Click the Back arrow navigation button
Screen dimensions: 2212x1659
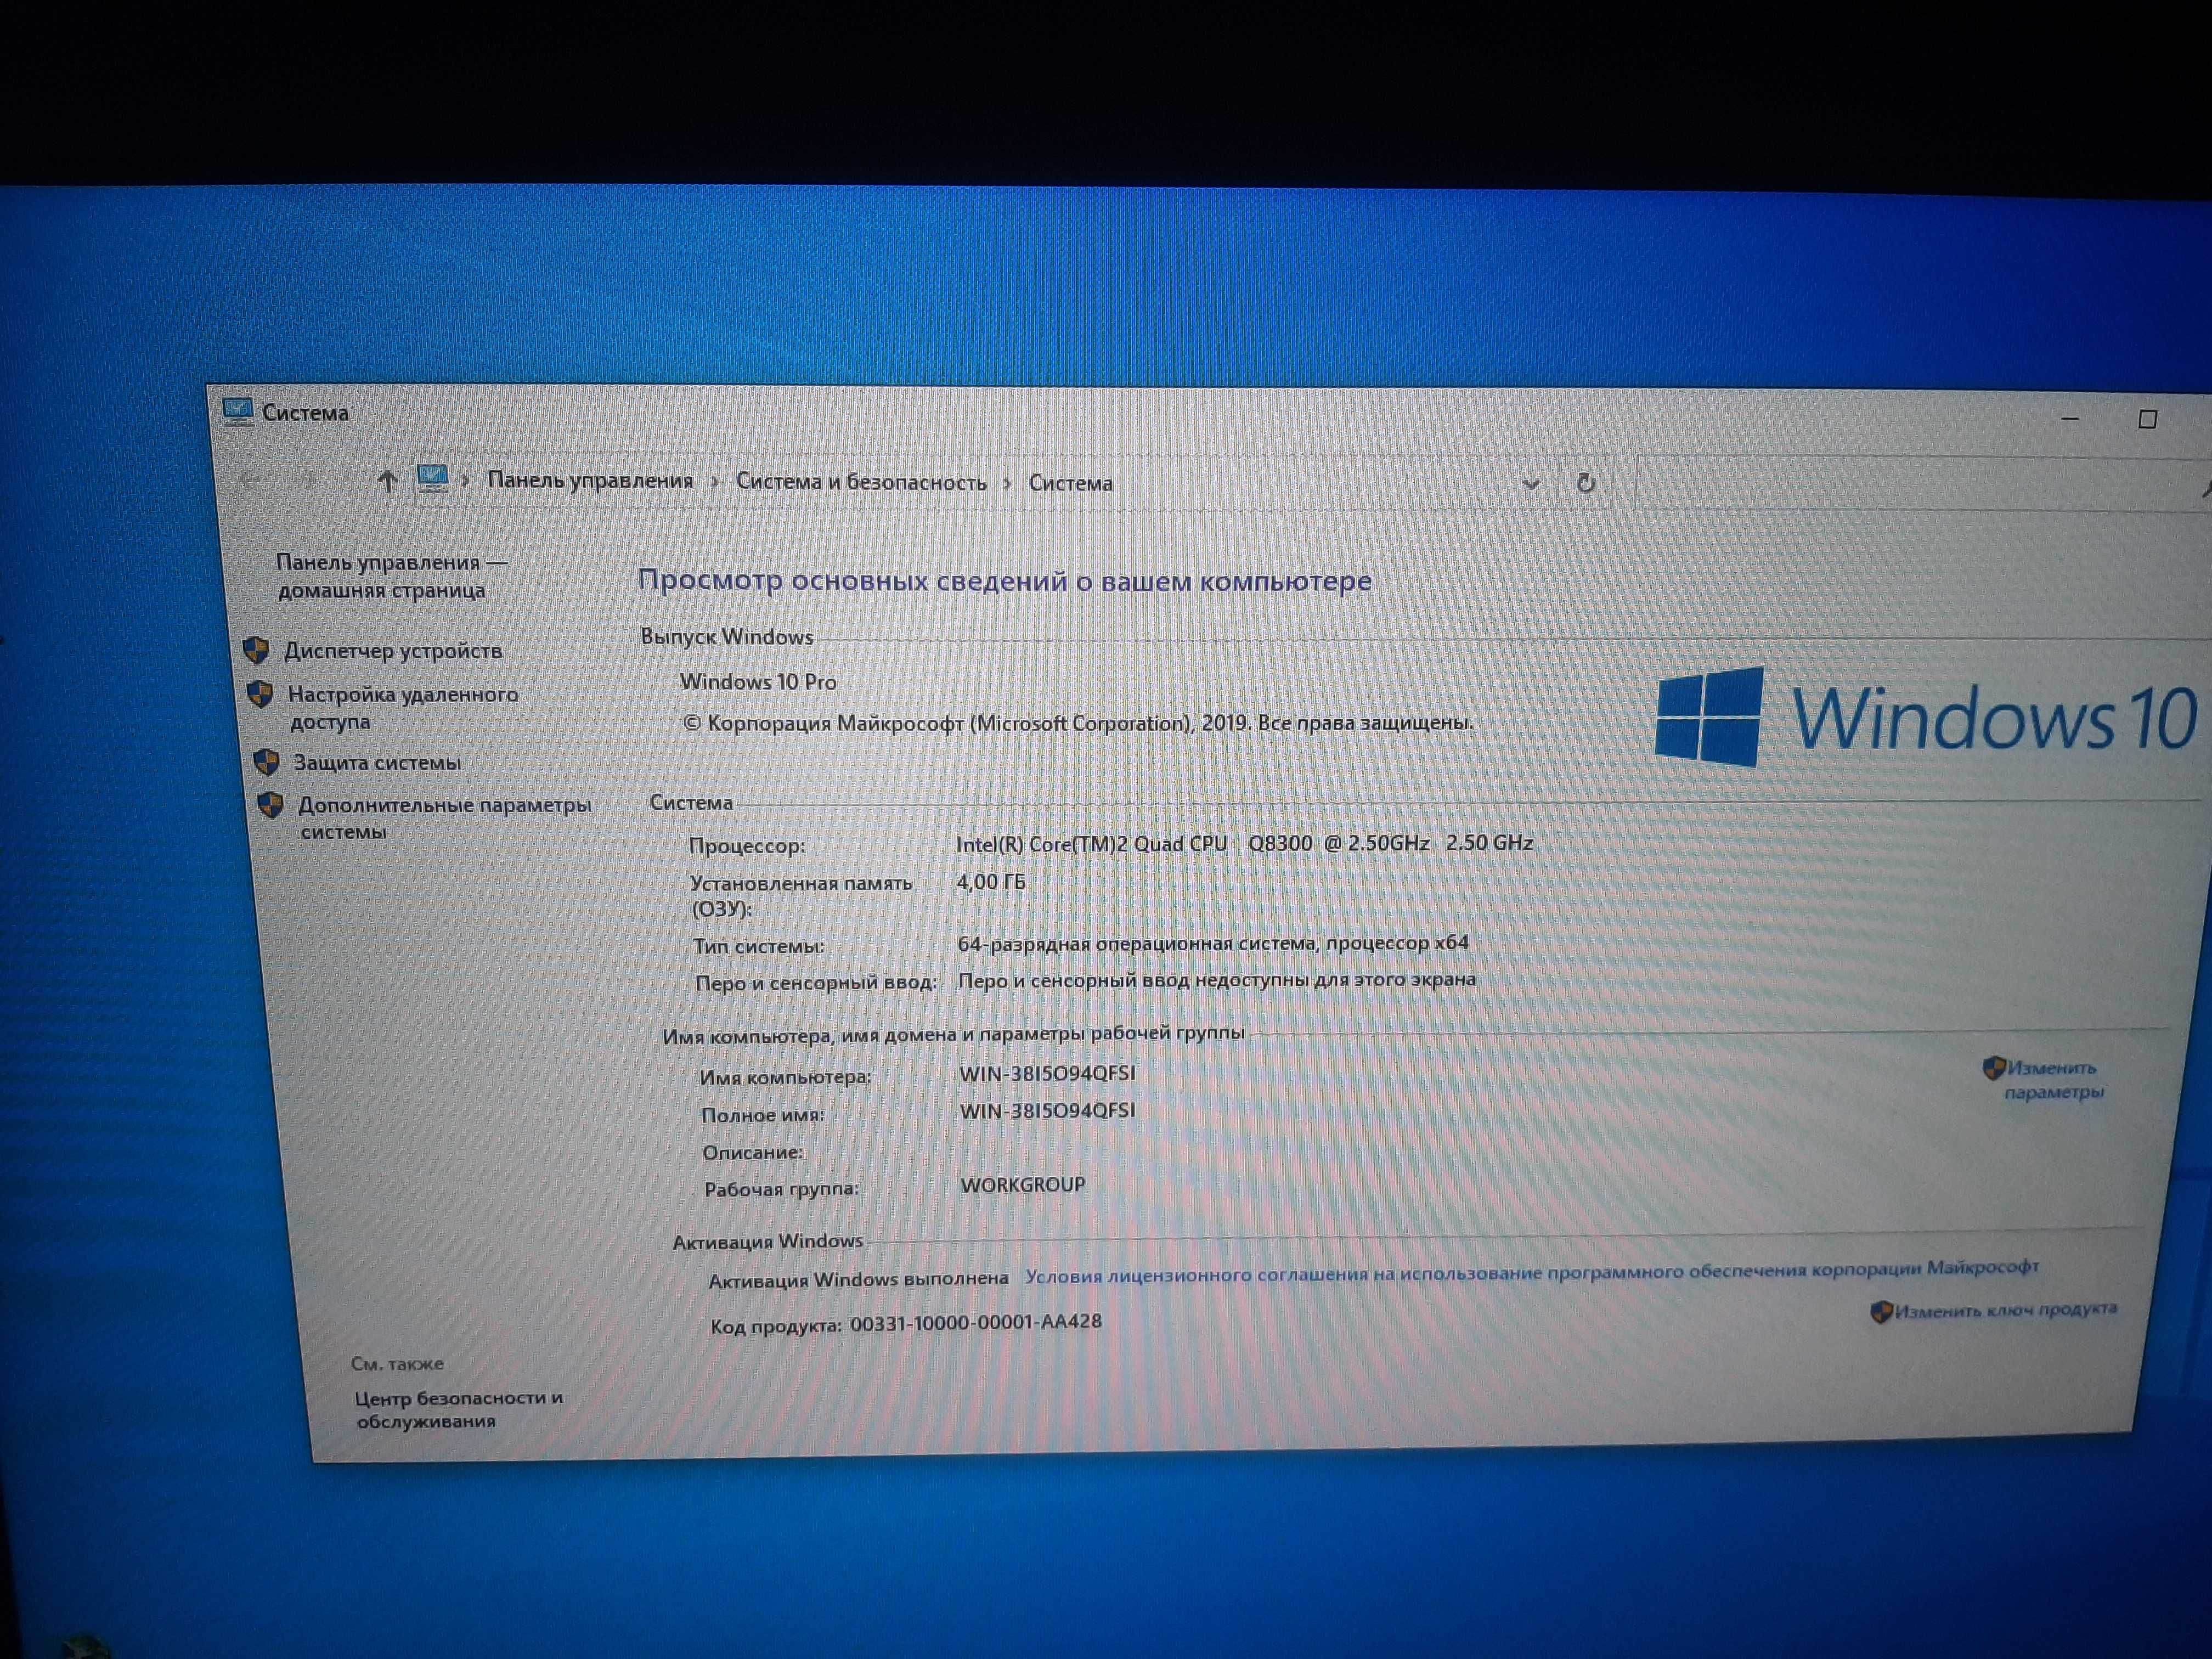click(250, 481)
